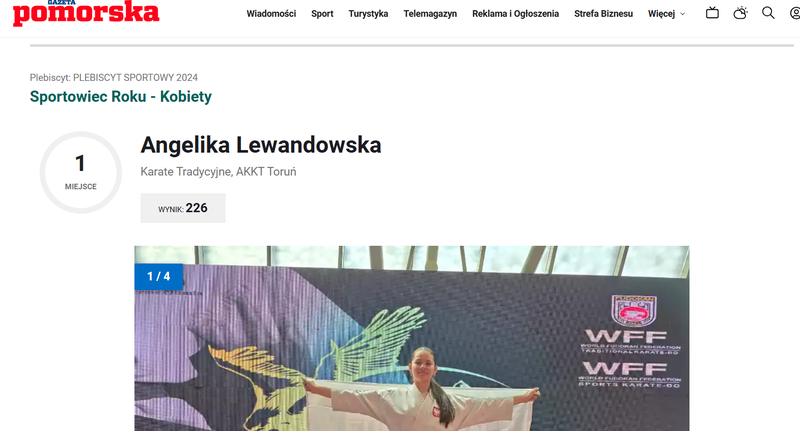This screenshot has width=800, height=431.
Task: Open the karate athlete gallery photo
Action: coord(411,338)
